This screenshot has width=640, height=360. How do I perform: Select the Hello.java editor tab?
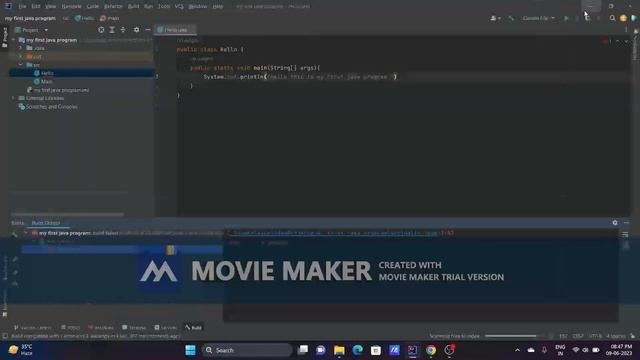(x=176, y=30)
